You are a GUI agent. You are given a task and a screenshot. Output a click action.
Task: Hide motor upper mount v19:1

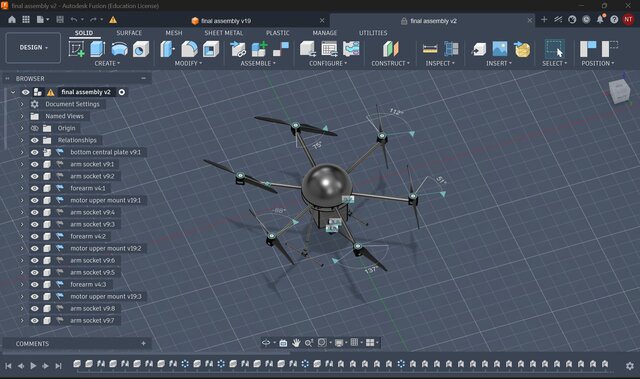pos(35,200)
